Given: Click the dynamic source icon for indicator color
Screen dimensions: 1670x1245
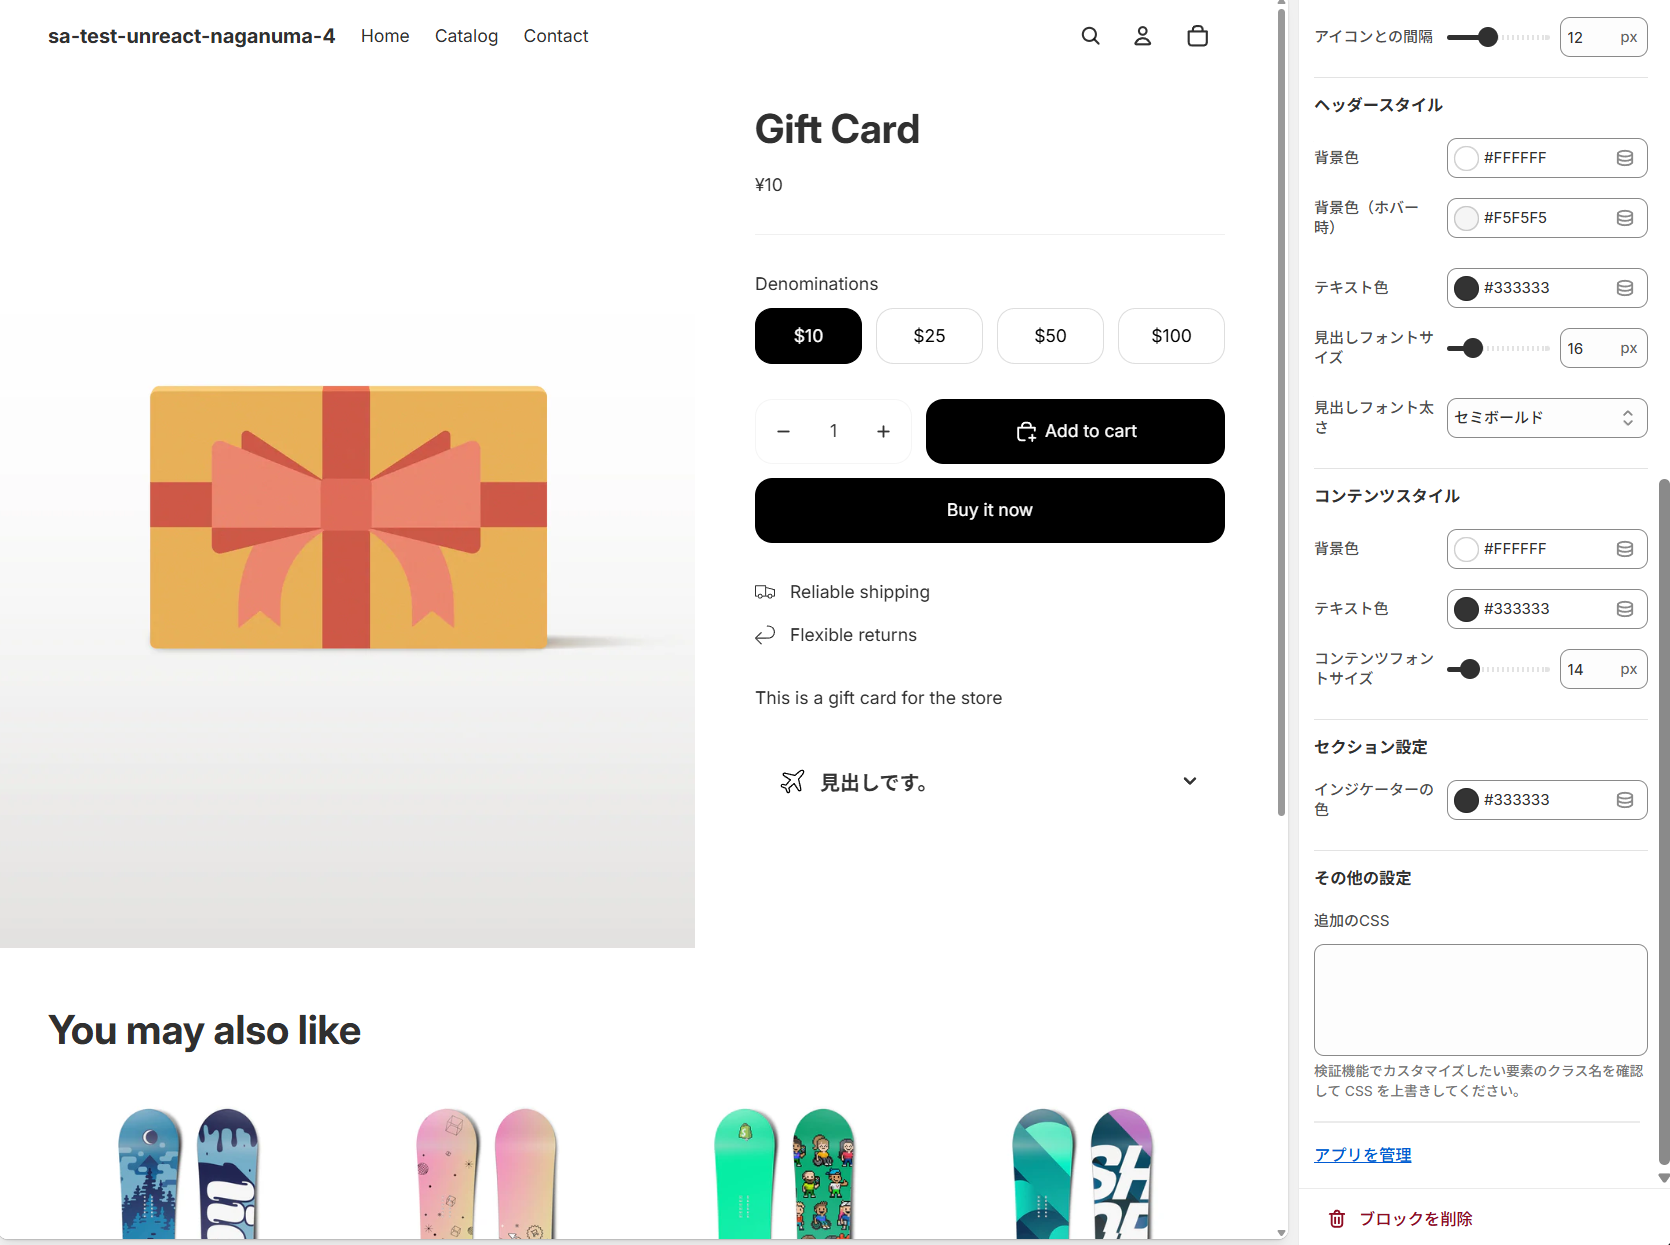Looking at the screenshot, I should point(1625,800).
